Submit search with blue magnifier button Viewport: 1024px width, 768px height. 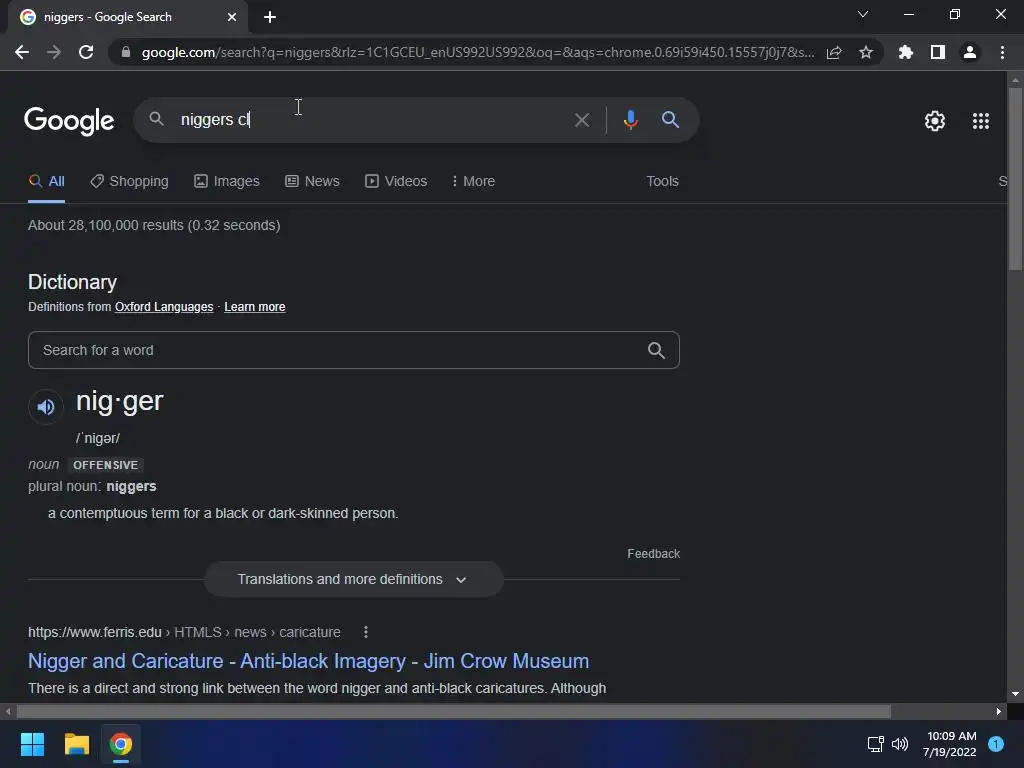[x=670, y=120]
